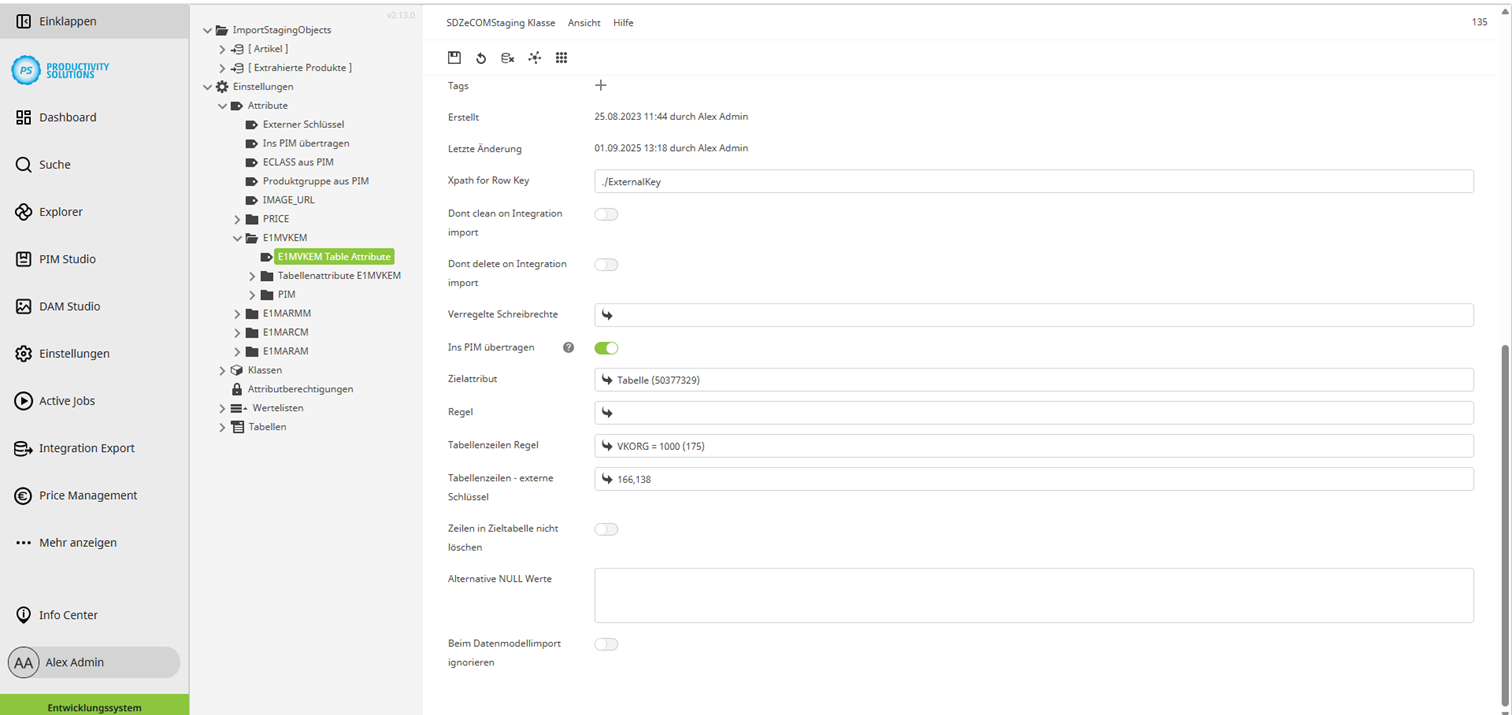This screenshot has width=1512, height=715.
Task: Enable 'Dont clean on Integration import'
Action: [606, 213]
